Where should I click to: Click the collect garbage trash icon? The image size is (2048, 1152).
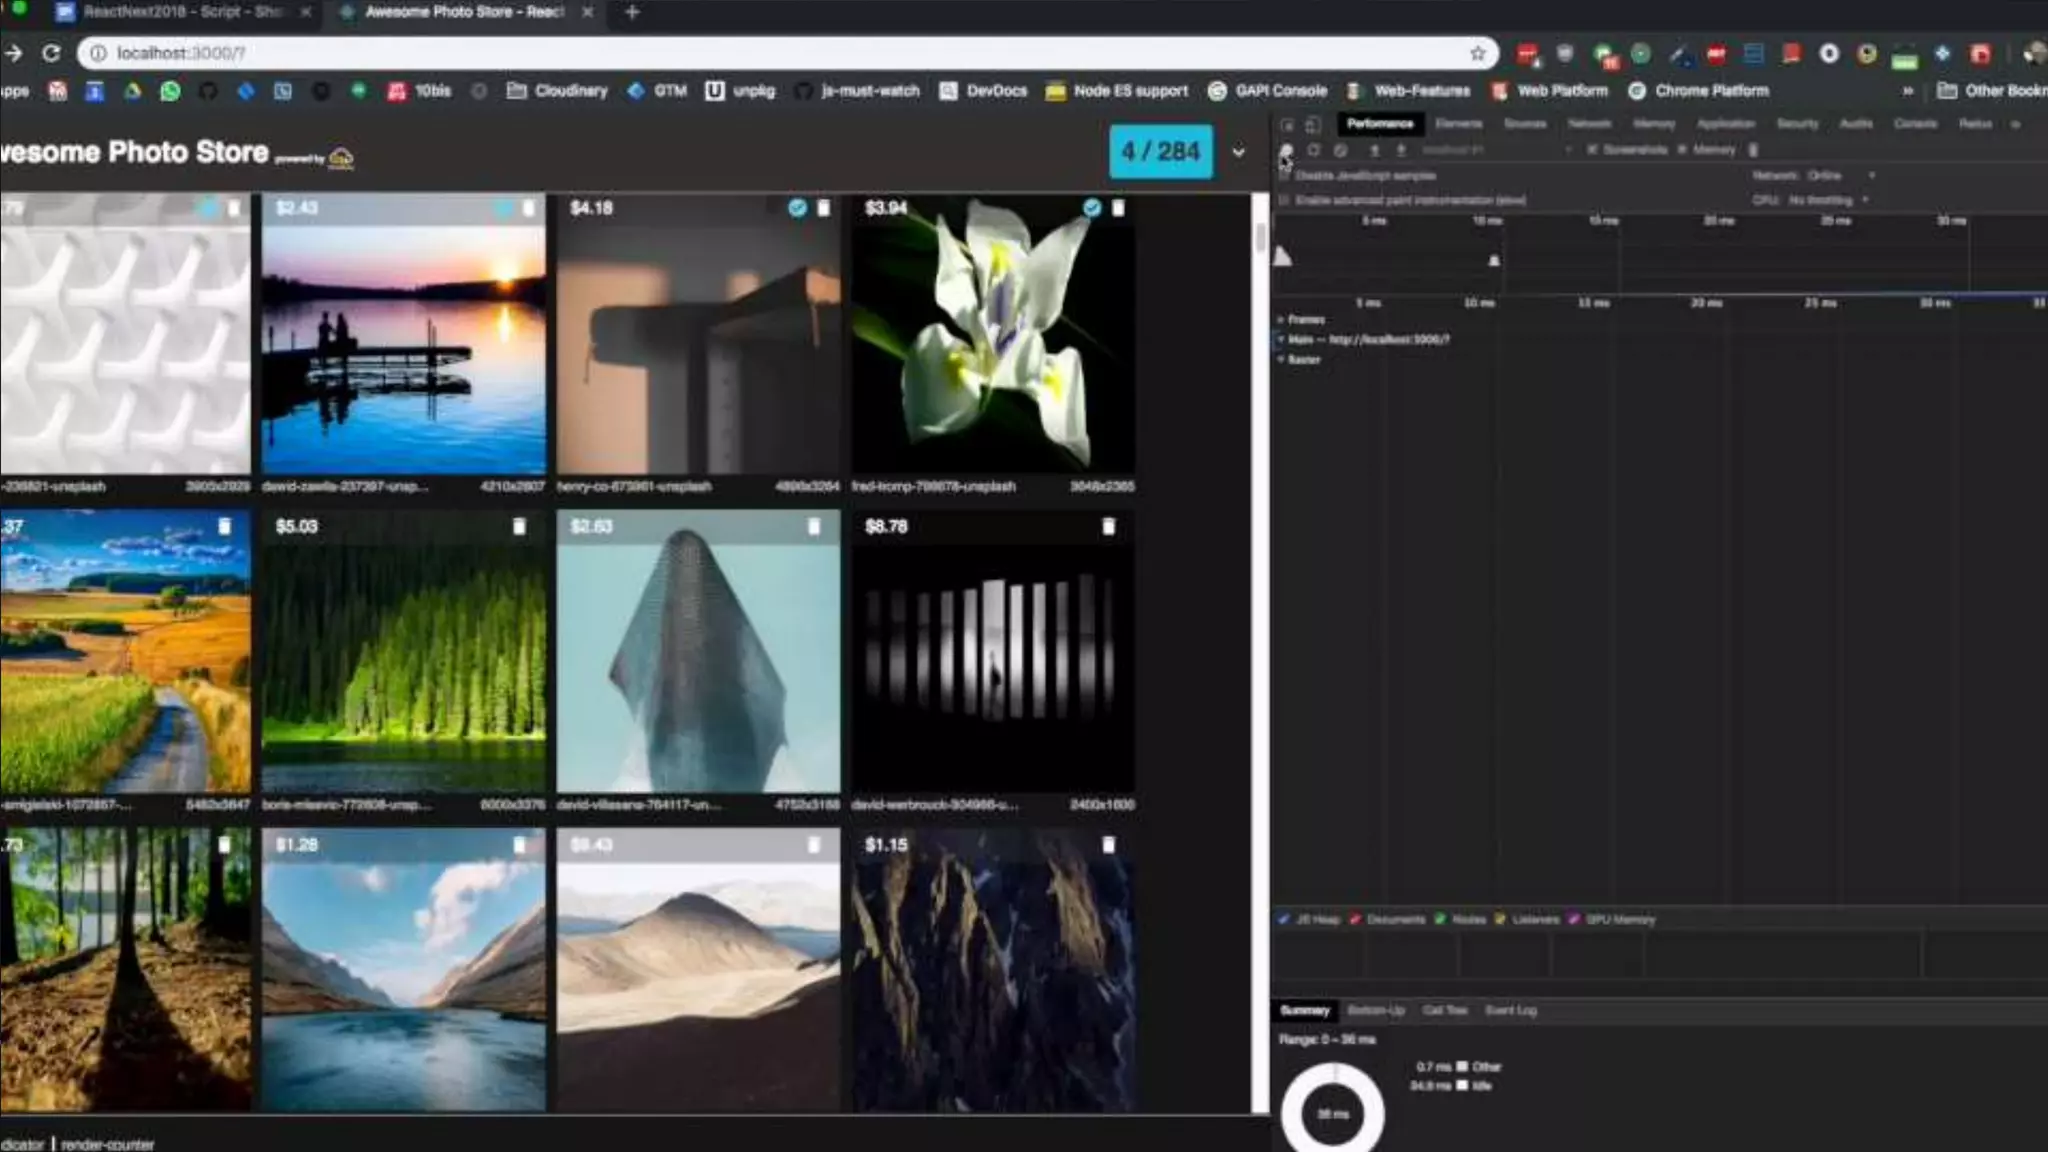(x=1753, y=150)
